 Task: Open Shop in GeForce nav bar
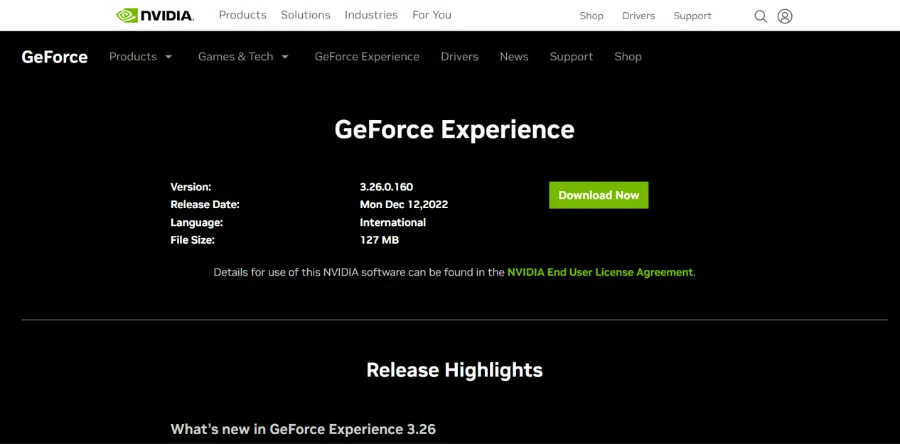pos(628,57)
